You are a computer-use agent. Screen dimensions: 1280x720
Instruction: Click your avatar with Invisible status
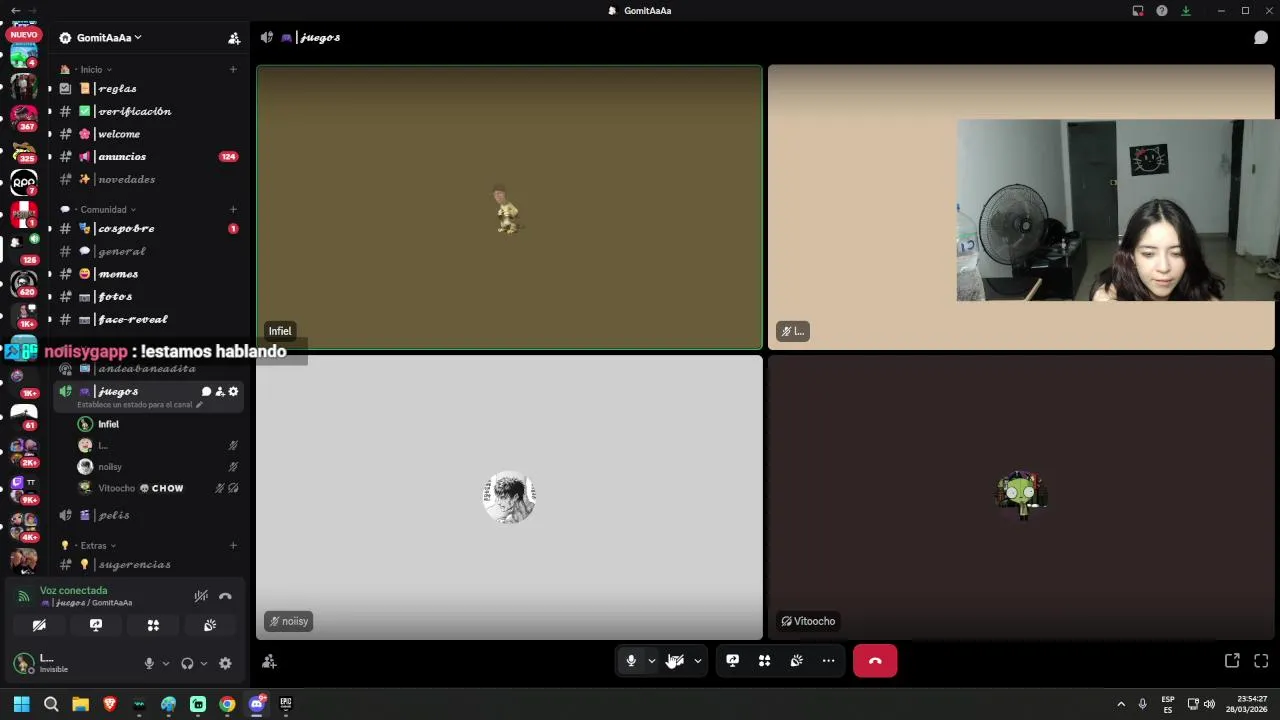[23, 663]
